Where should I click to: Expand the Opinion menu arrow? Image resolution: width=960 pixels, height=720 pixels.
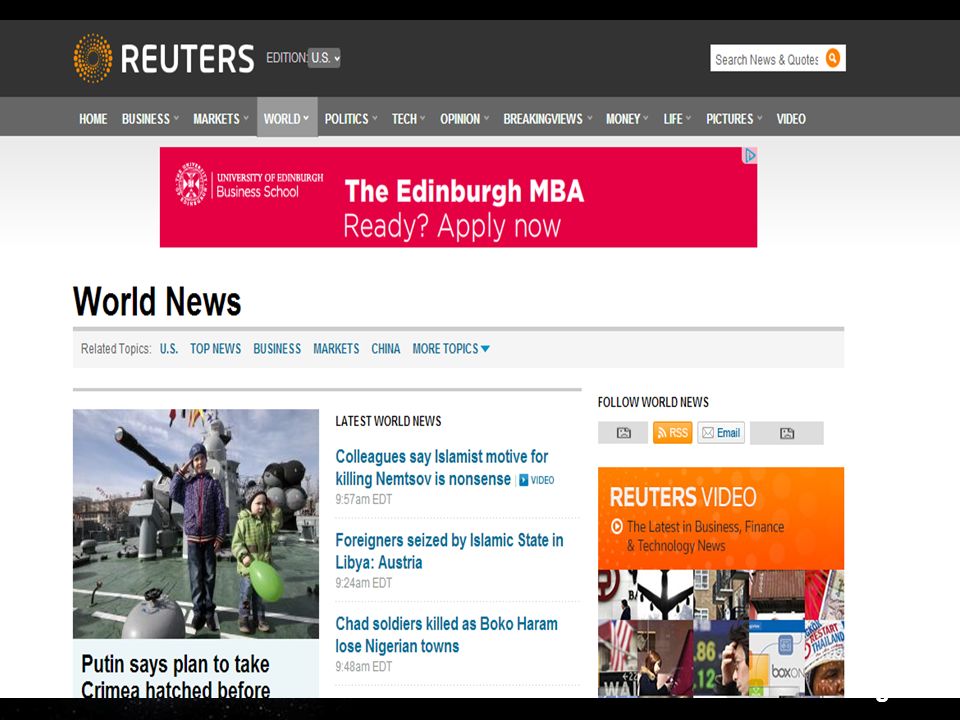pos(487,118)
